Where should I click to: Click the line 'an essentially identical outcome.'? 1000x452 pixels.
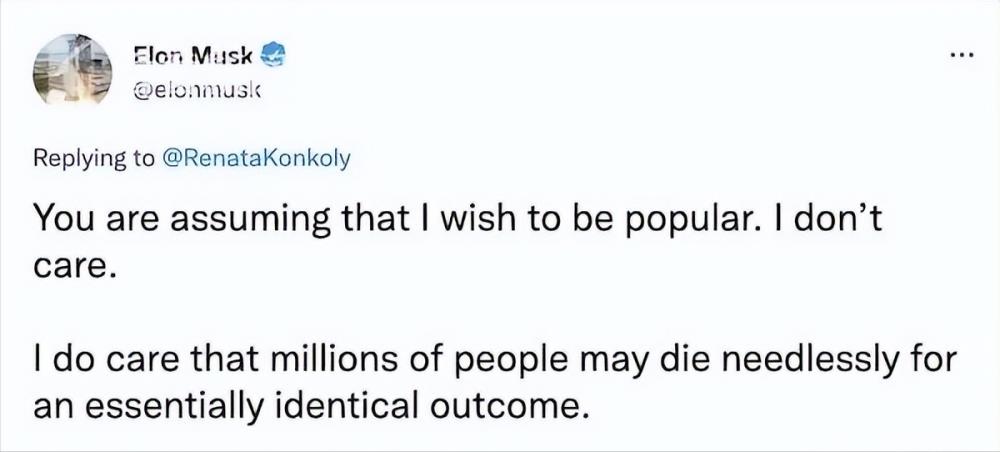coord(309,404)
